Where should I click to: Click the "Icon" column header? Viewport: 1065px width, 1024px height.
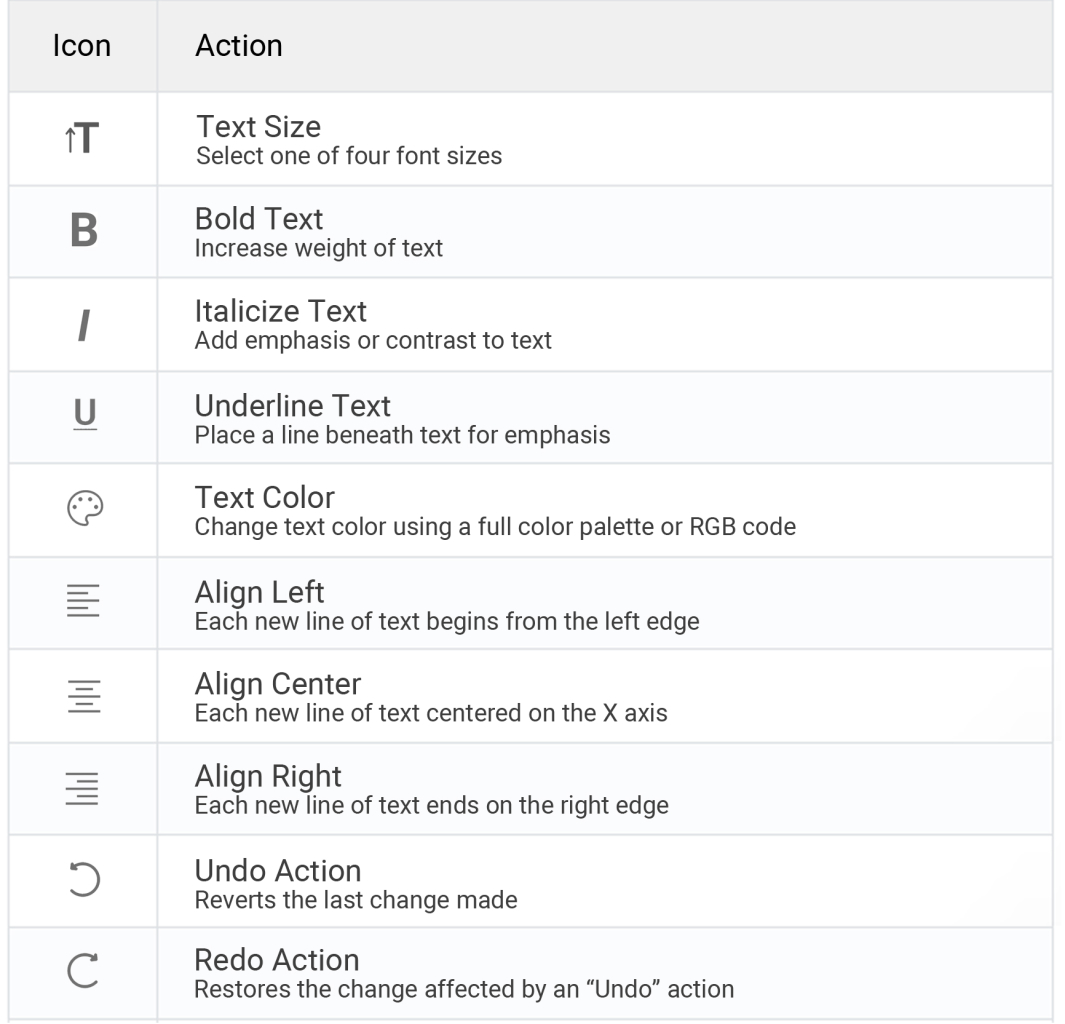click(82, 46)
